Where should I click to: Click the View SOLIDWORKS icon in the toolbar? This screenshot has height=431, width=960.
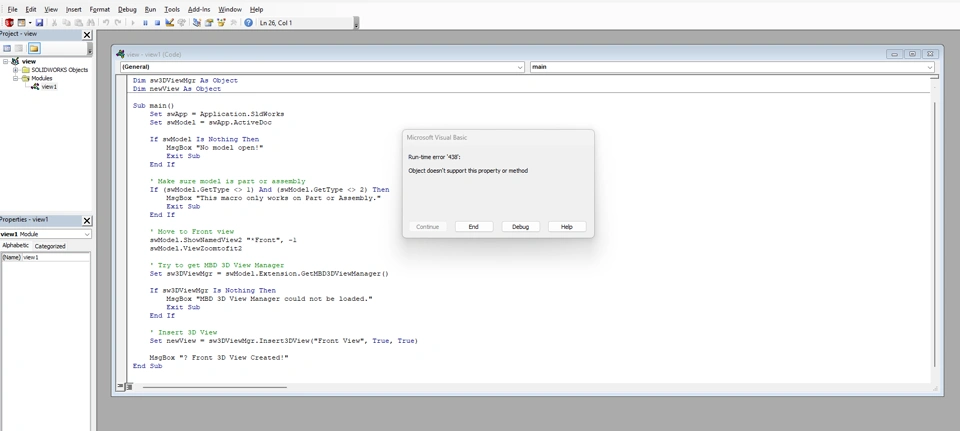[x=9, y=23]
